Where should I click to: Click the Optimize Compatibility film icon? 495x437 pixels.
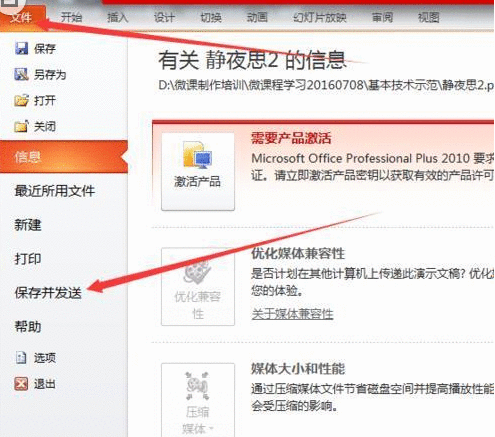click(198, 272)
